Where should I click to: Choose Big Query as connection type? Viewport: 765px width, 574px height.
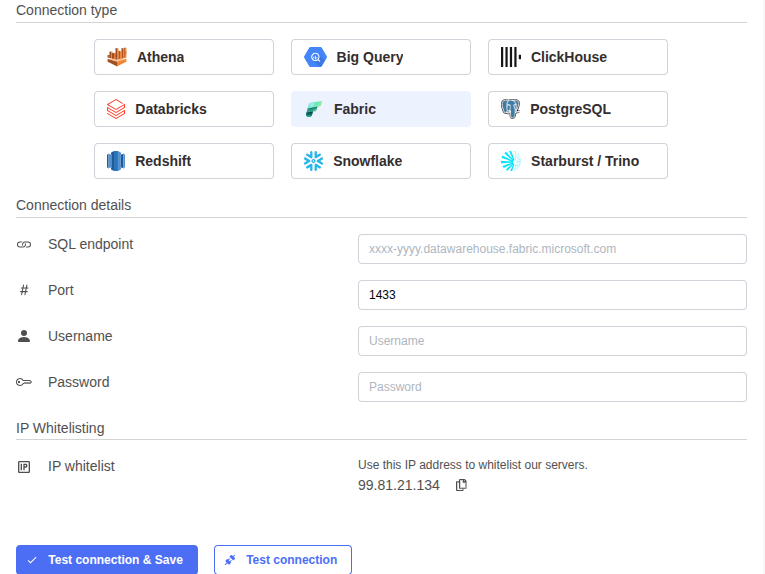[381, 57]
